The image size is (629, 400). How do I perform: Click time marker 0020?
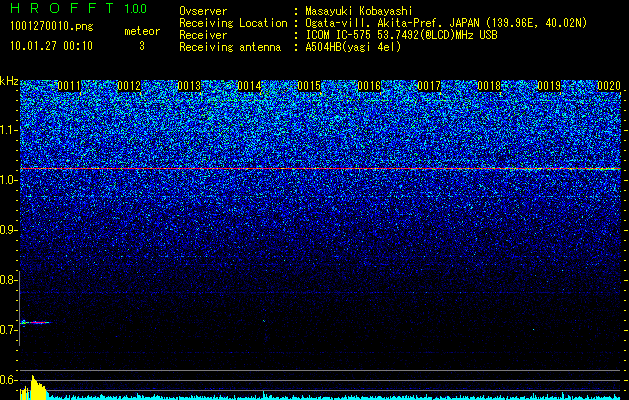click(609, 86)
